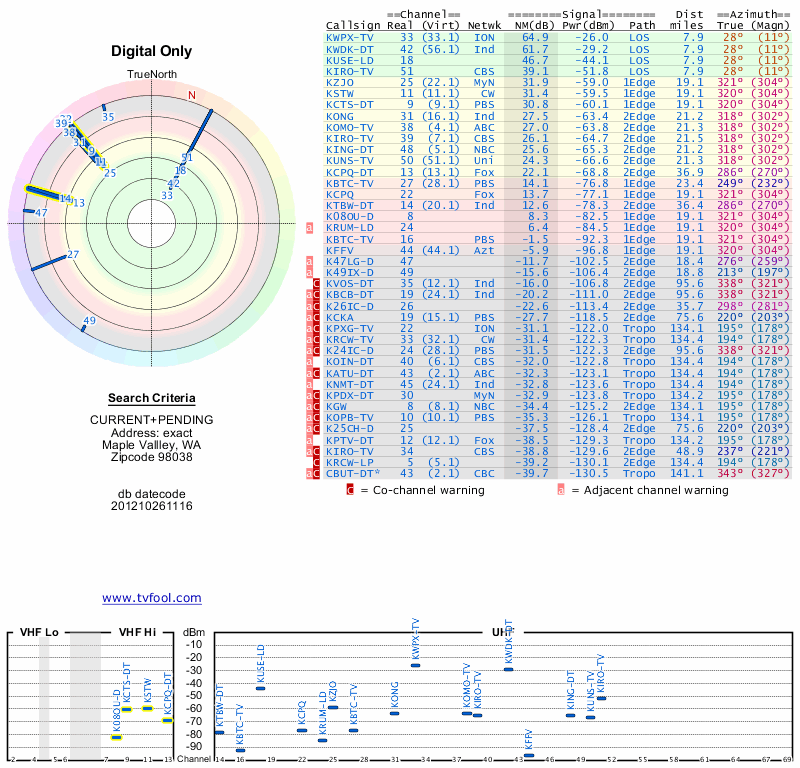Select the KWPX-TV callsign in the table

pyautogui.click(x=350, y=38)
